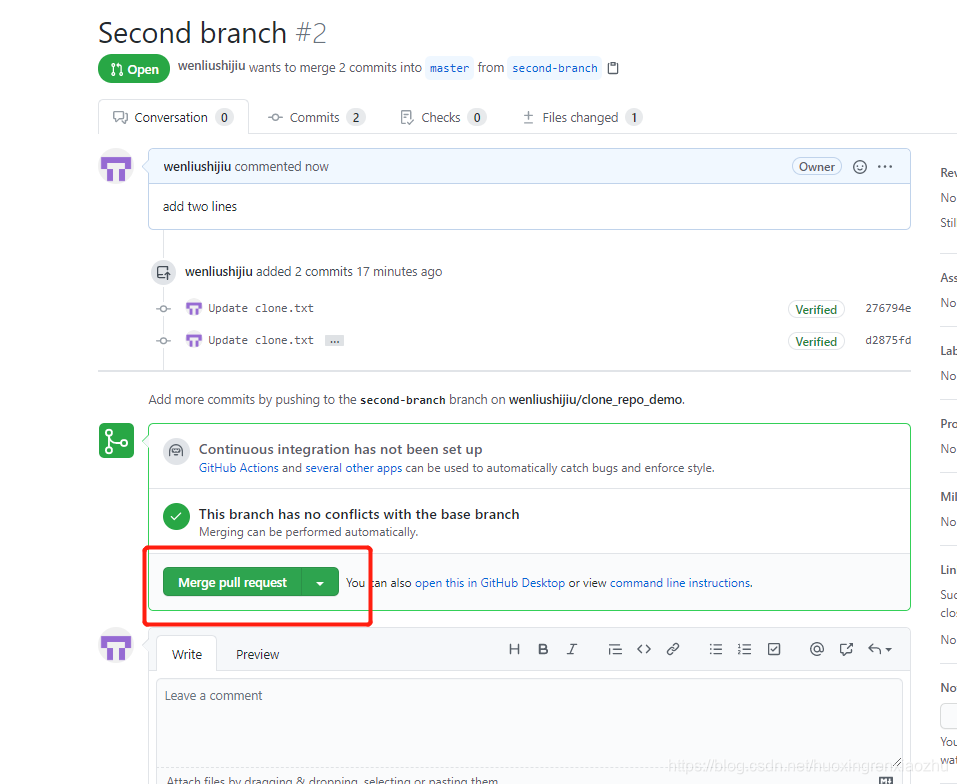957x784 pixels.
Task: Open the Files changed tab
Action: pos(582,117)
